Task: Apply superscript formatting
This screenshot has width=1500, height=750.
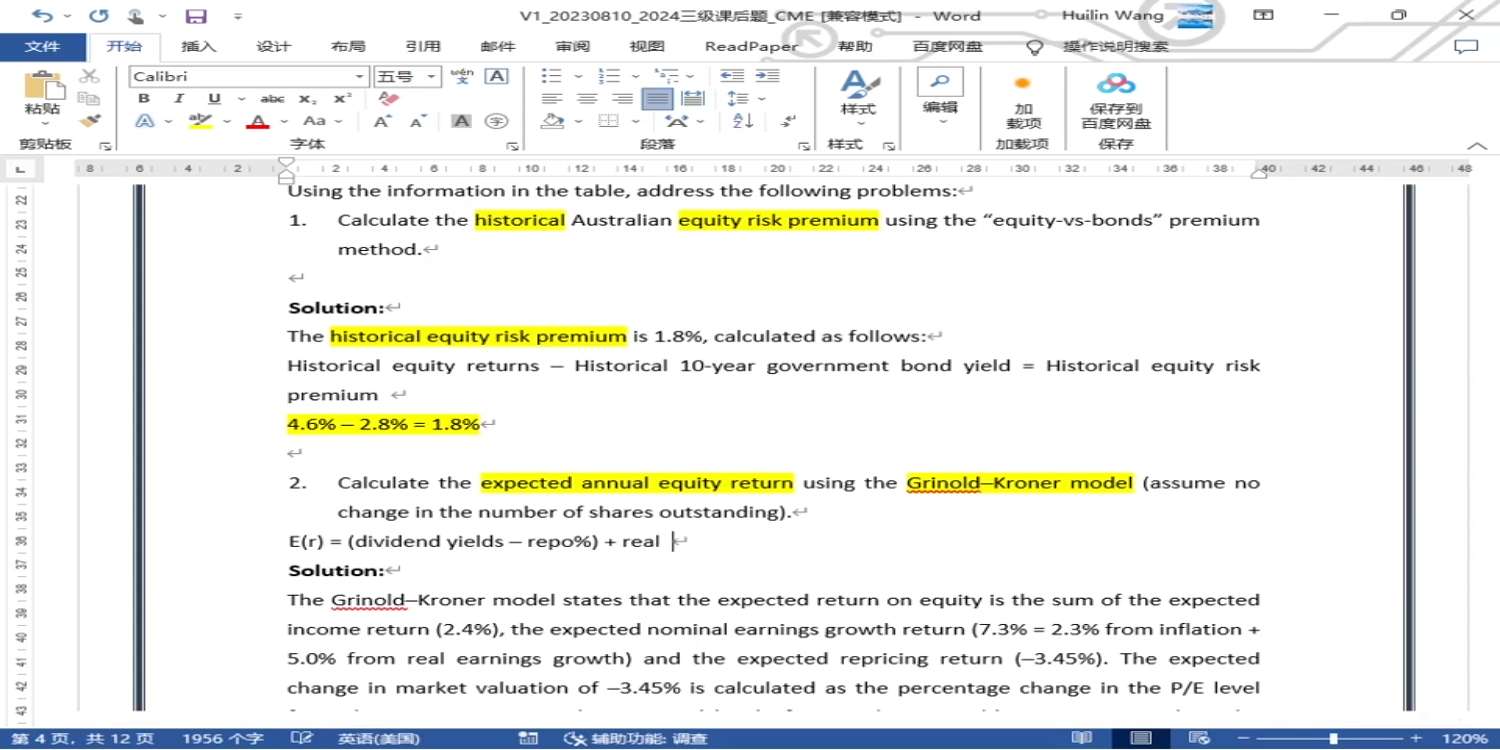Action: 343,98
